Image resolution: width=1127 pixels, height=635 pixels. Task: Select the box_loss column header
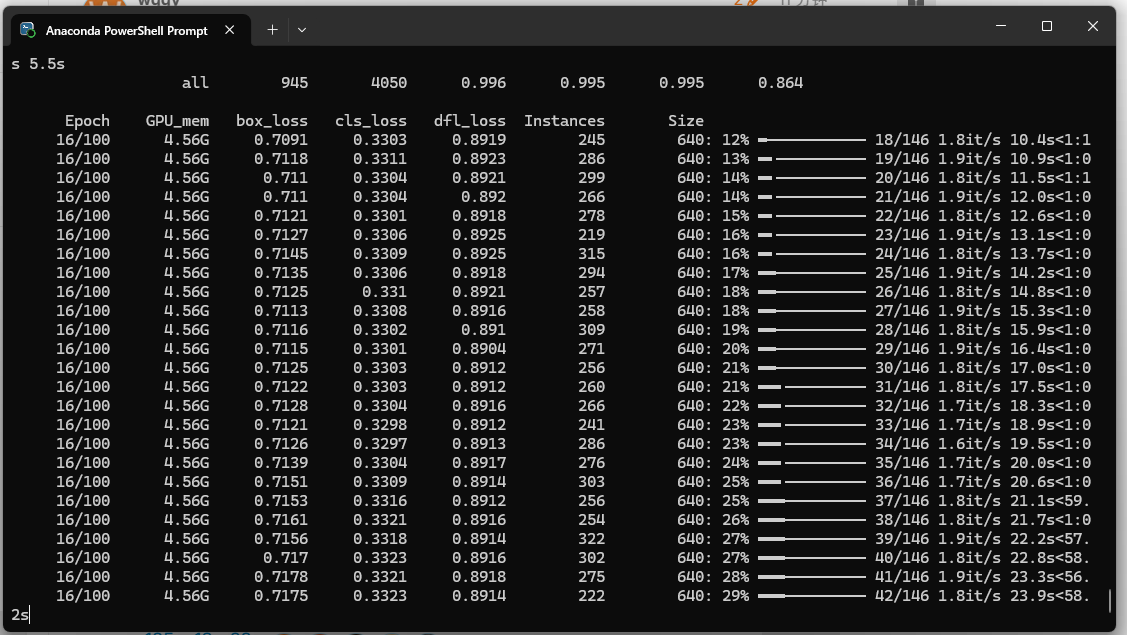[272, 121]
